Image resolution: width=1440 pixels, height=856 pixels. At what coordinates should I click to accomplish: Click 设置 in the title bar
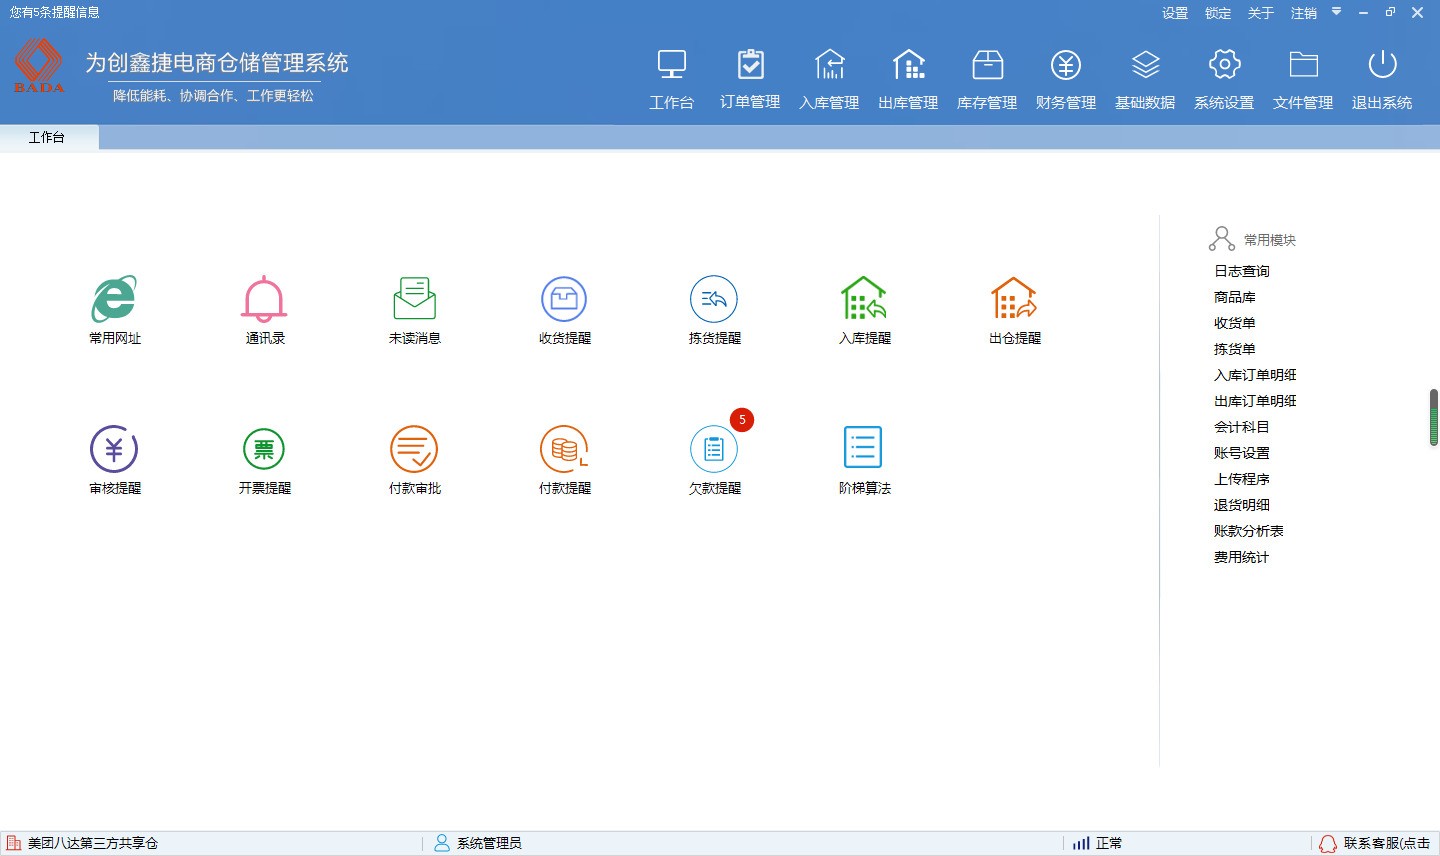(x=1175, y=13)
